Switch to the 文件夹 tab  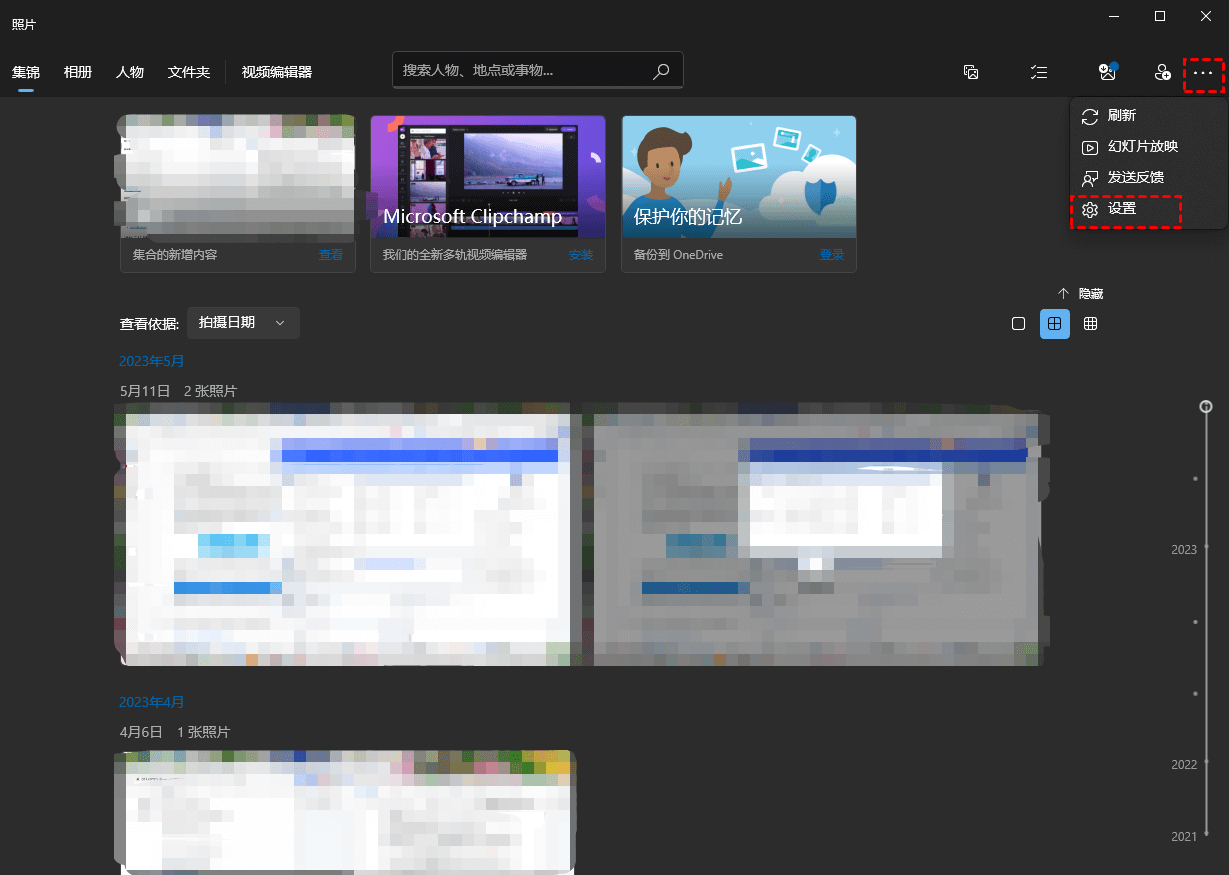pyautogui.click(x=189, y=72)
